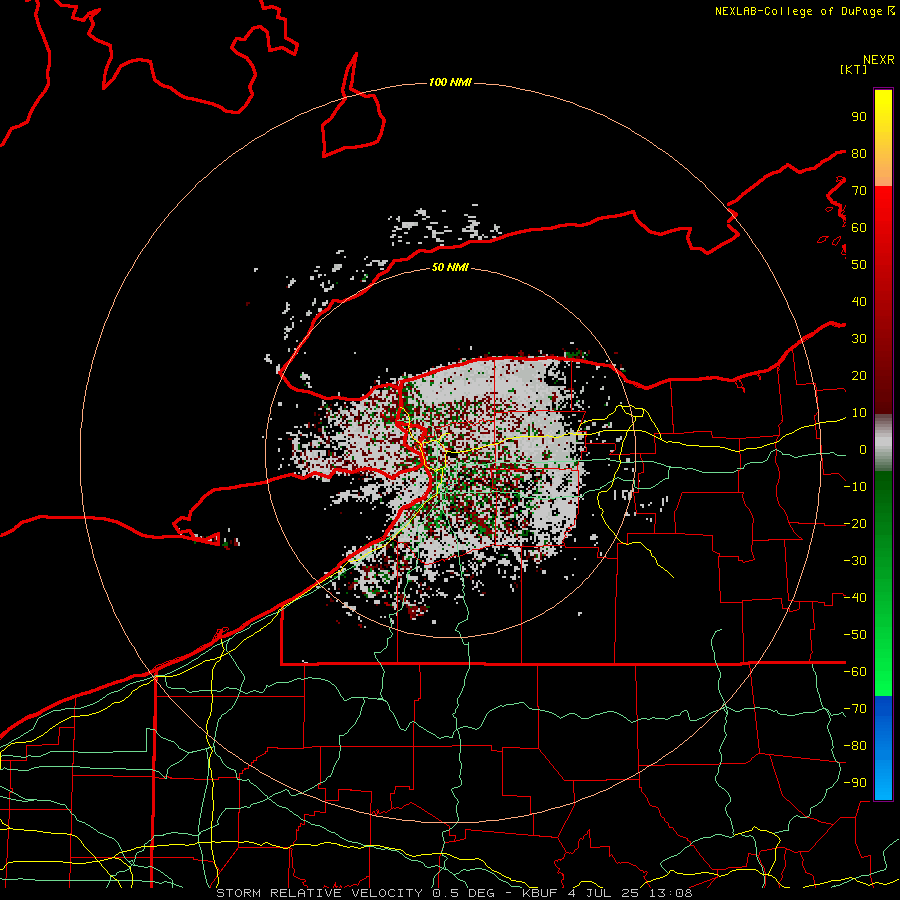The image size is (900, 900).
Task: Click the 100 NMI range ring label
Action: coord(450,83)
